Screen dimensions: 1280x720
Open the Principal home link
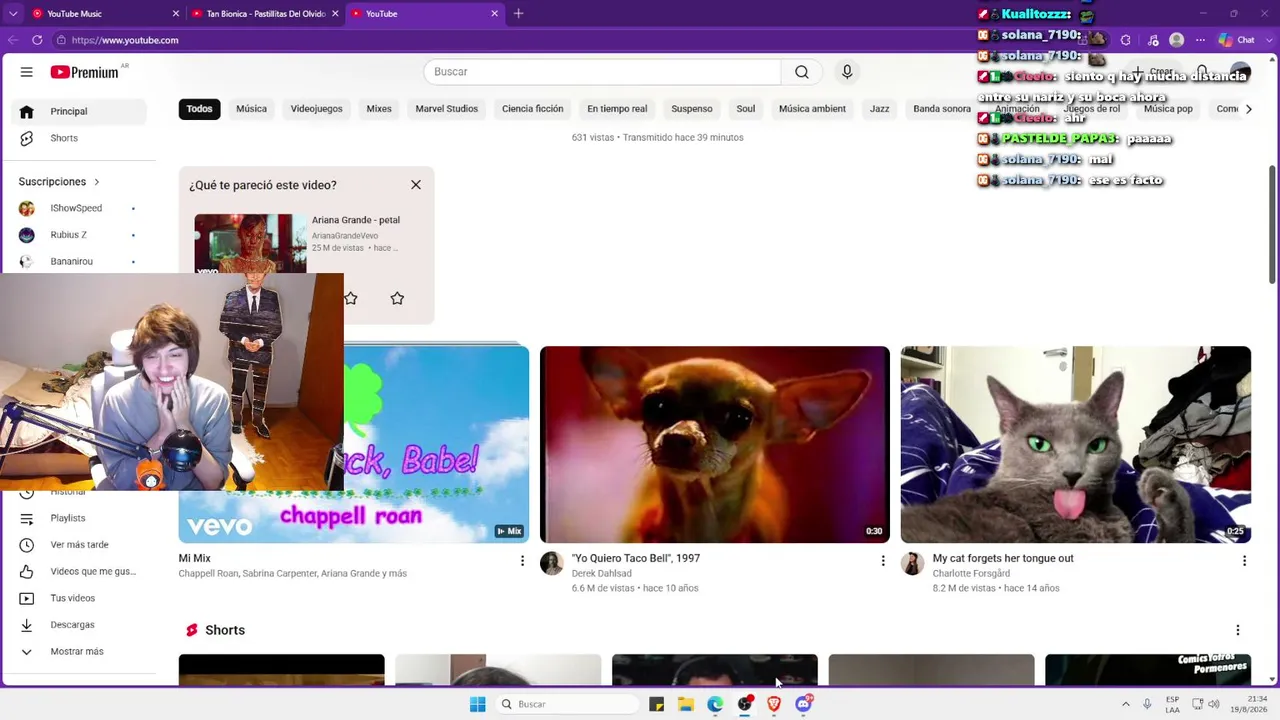[80, 111]
